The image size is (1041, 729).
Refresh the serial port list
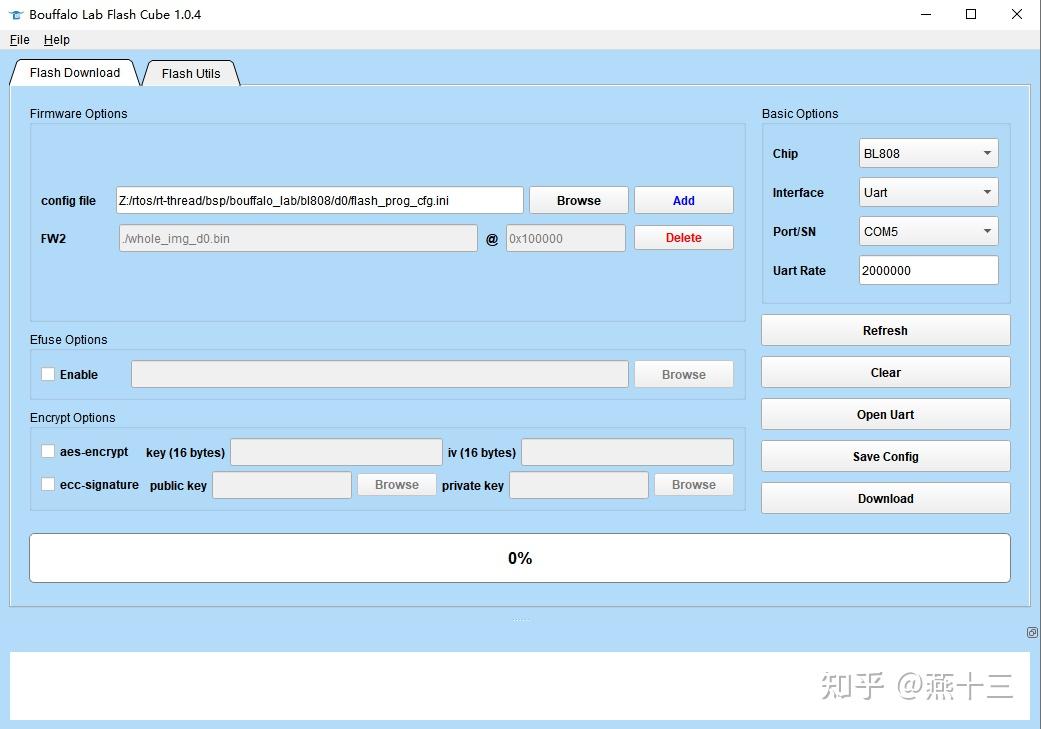pos(884,330)
